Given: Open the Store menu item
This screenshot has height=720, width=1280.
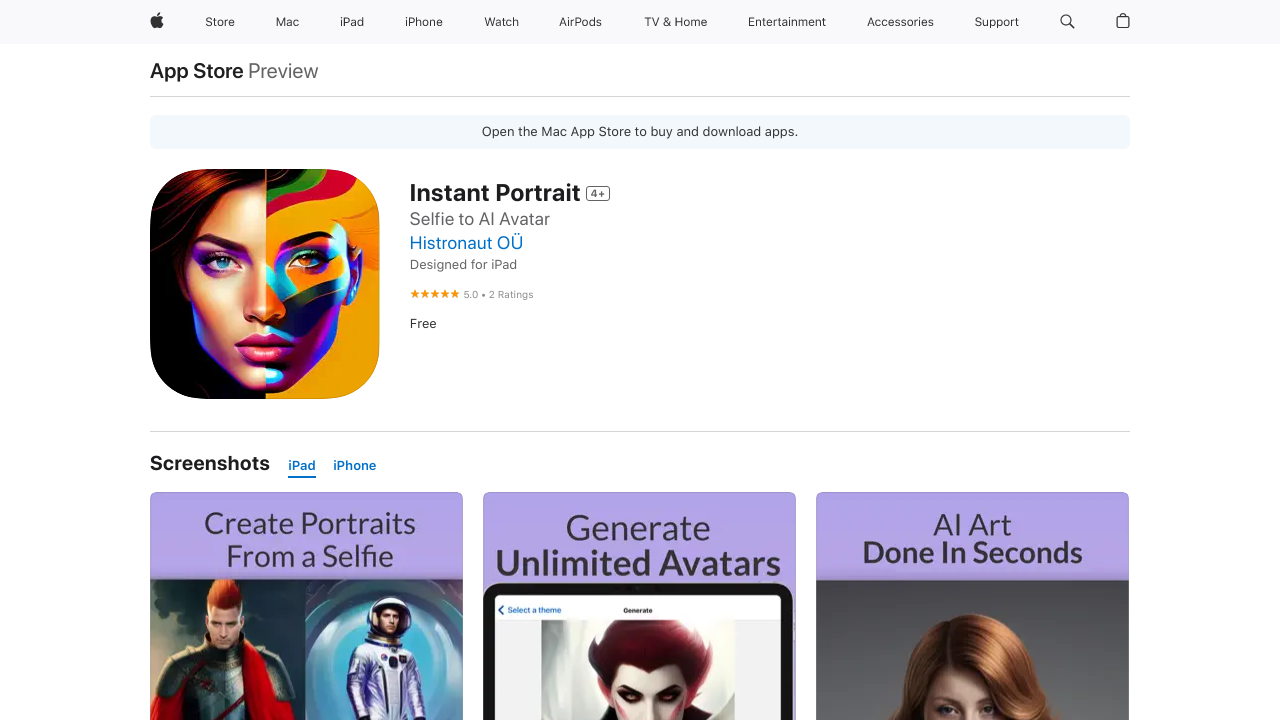Looking at the screenshot, I should (220, 22).
